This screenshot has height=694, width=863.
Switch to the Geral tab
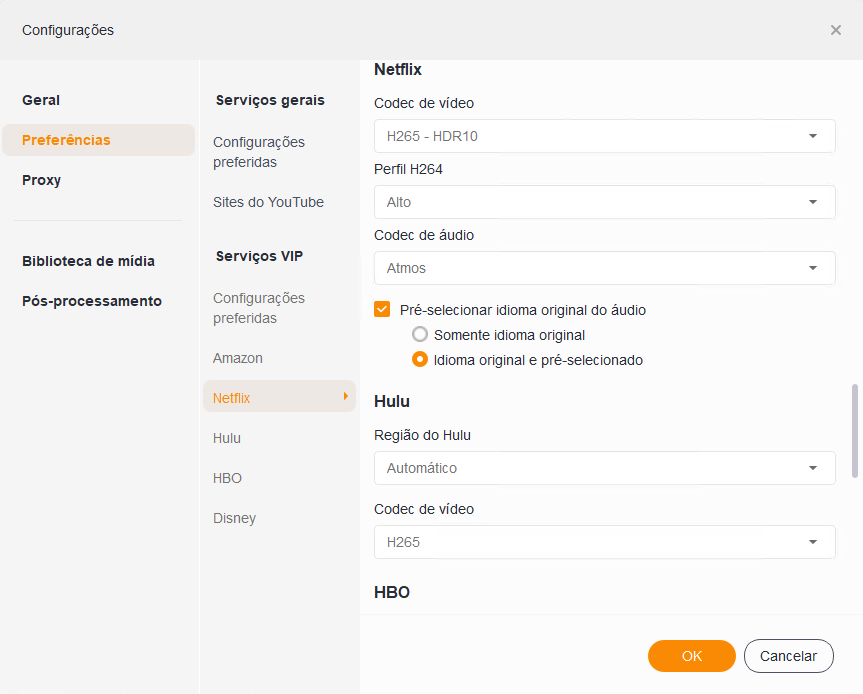coord(41,100)
